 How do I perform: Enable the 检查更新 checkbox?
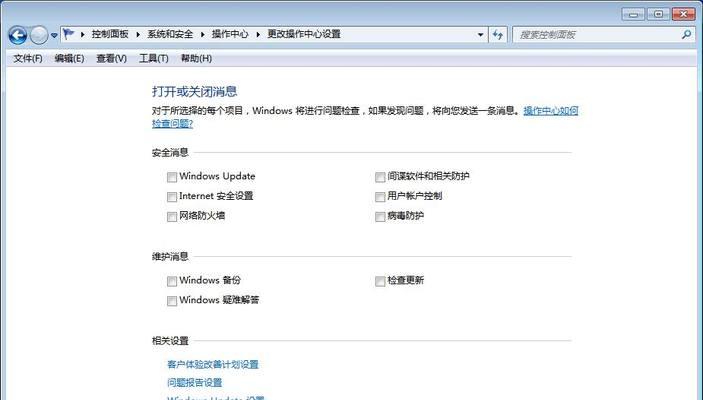click(x=380, y=281)
